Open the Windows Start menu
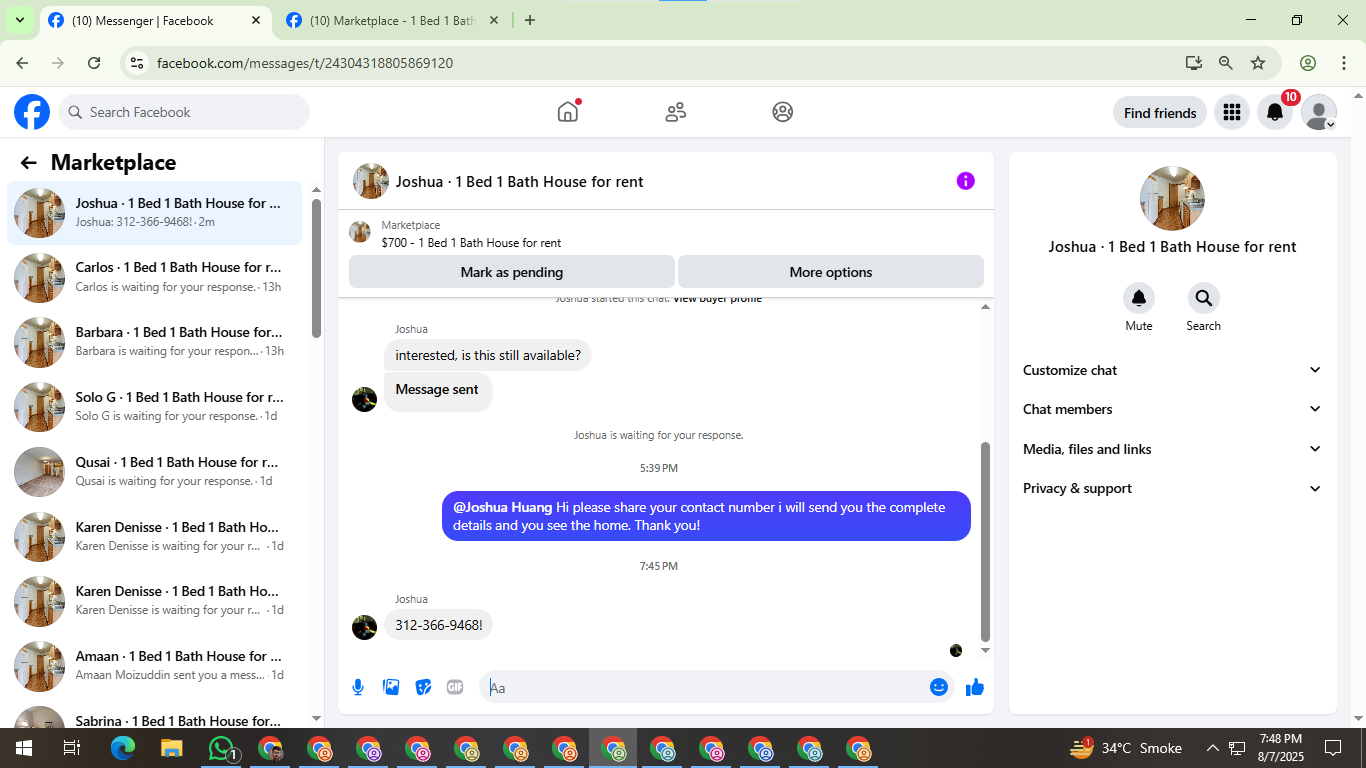The height and width of the screenshot is (768, 1366). (x=23, y=748)
